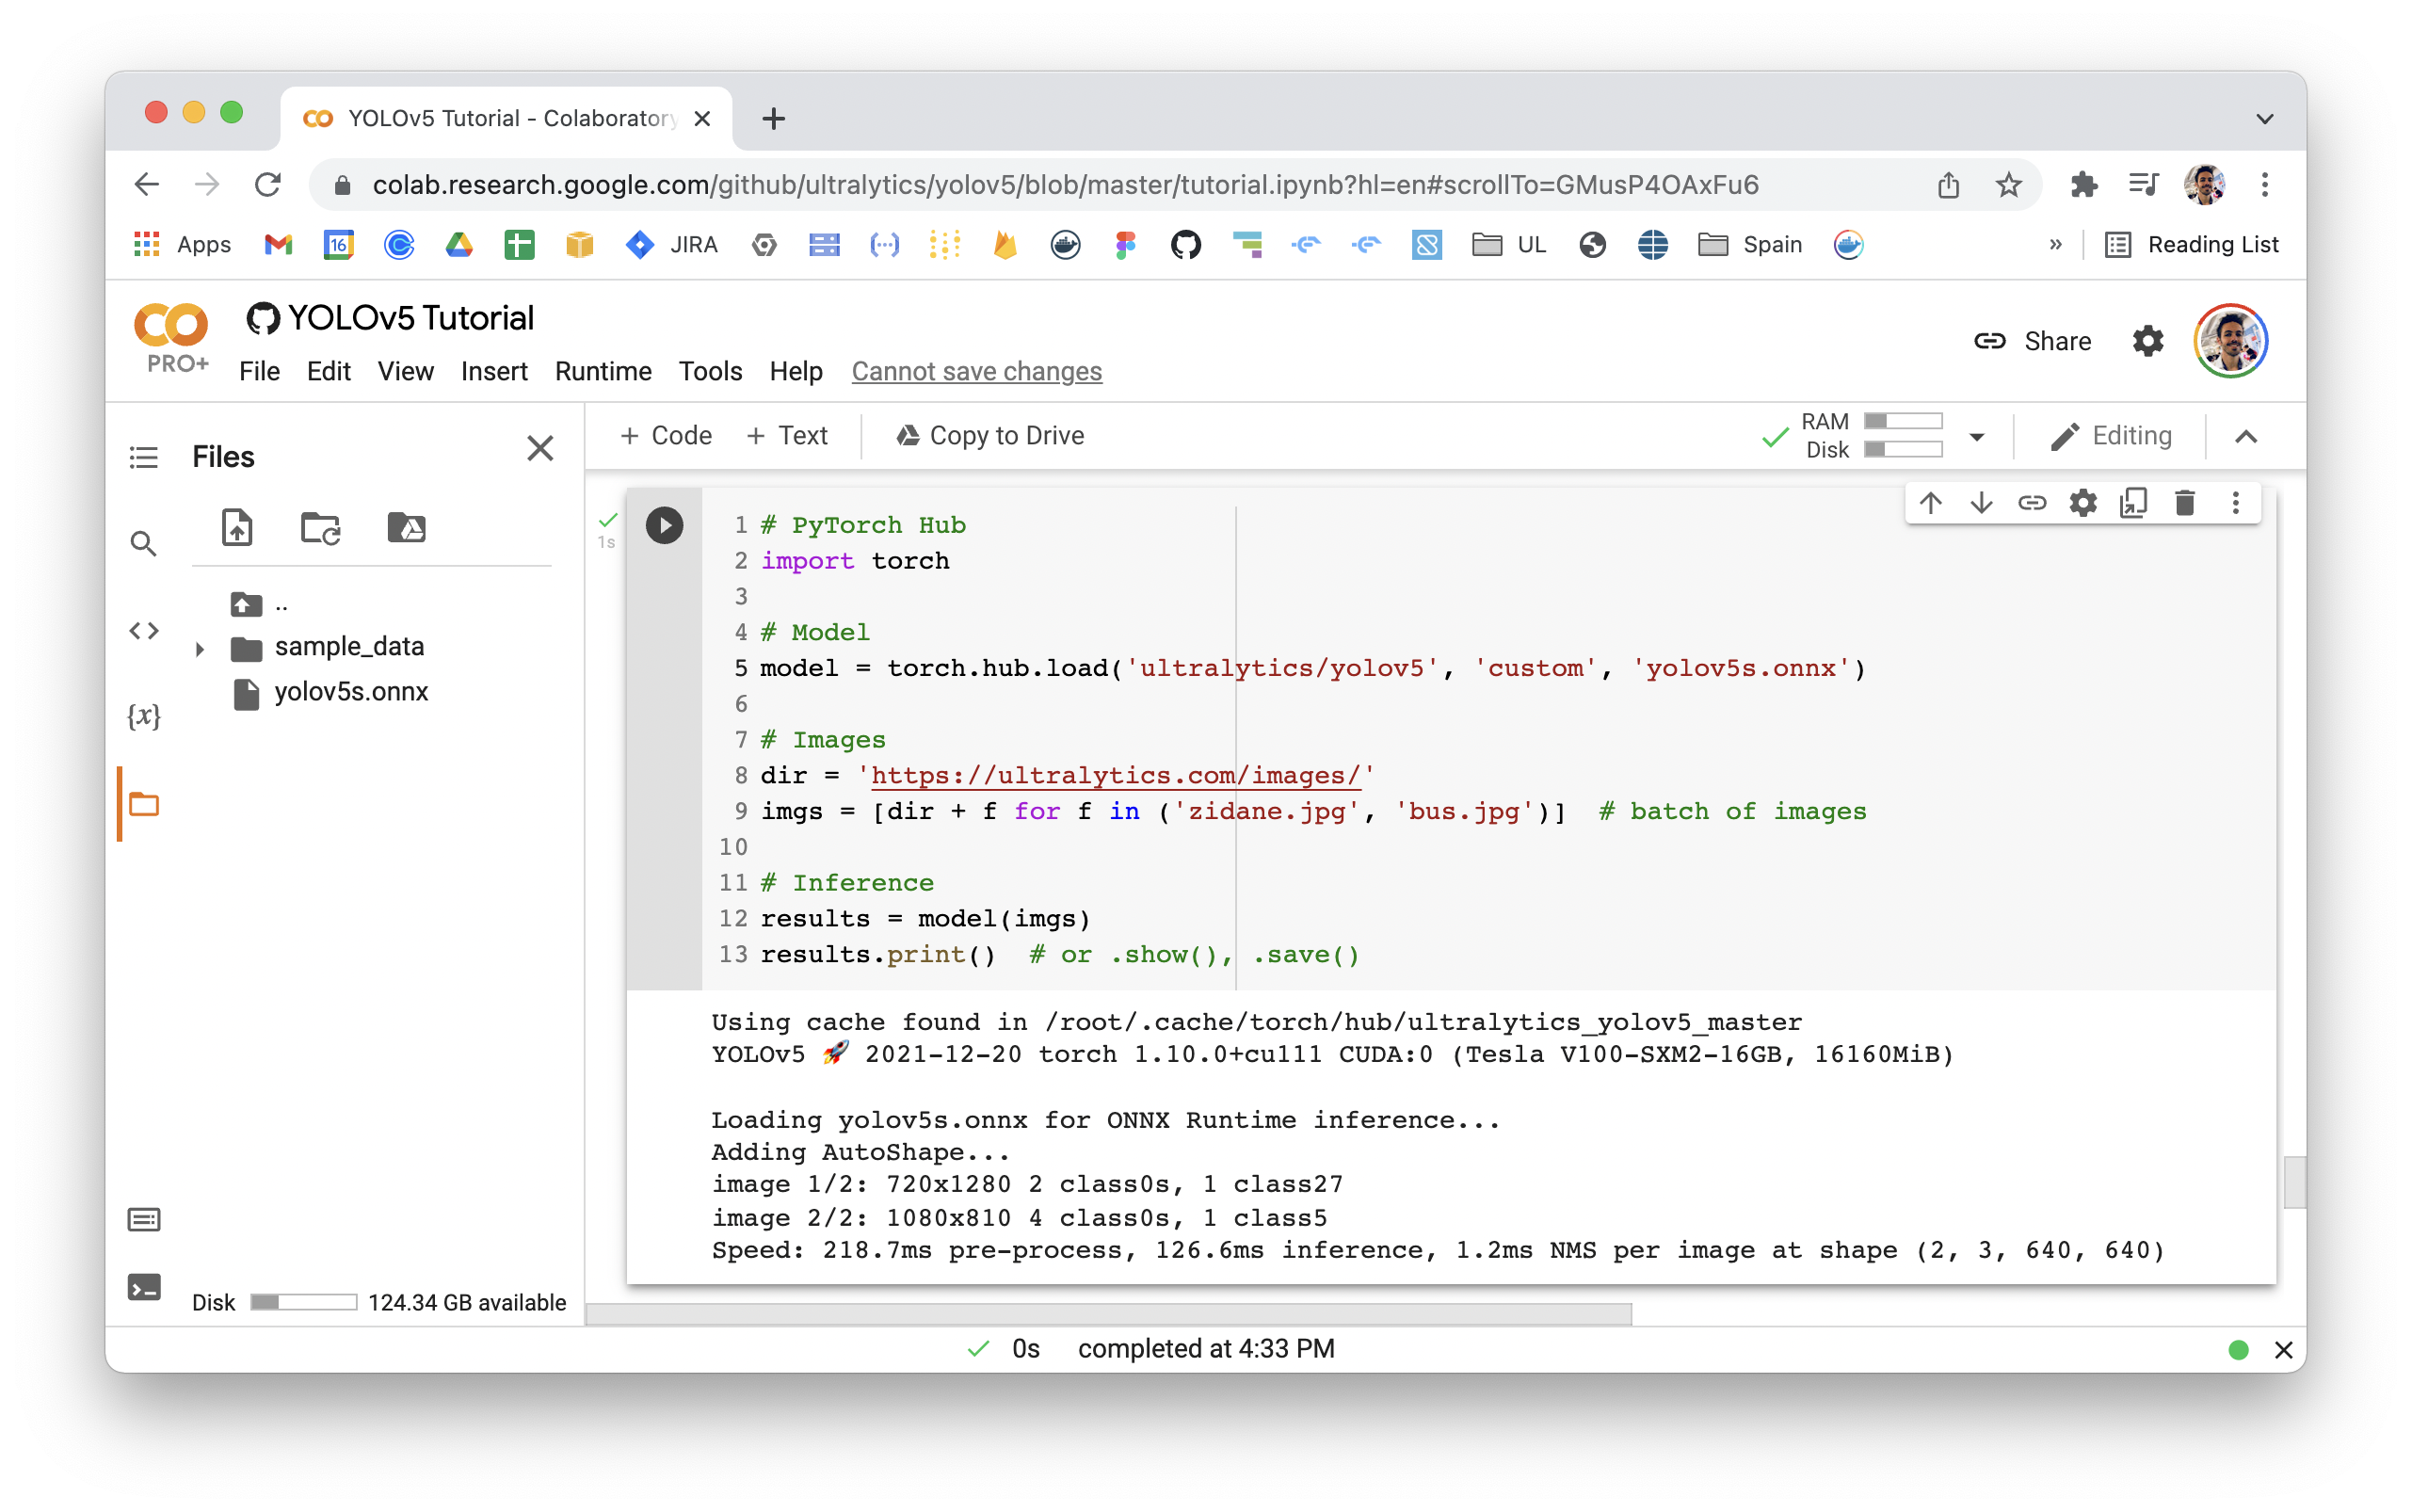Move cell down with arrow icon
This screenshot has width=2412, height=1512.
coord(1981,503)
